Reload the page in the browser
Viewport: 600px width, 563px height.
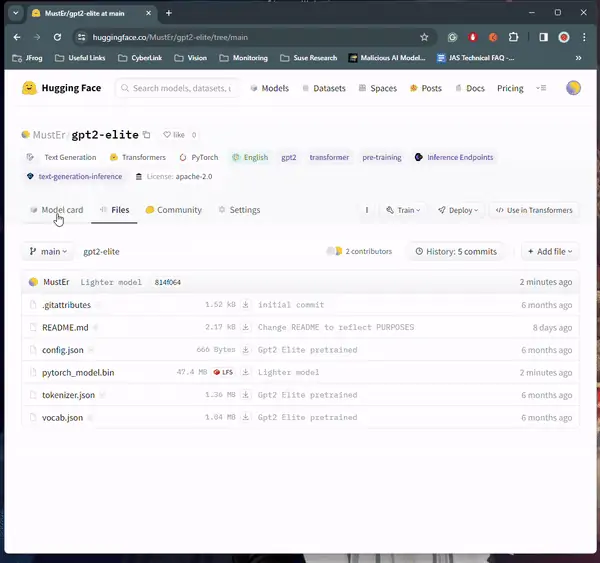tap(59, 37)
